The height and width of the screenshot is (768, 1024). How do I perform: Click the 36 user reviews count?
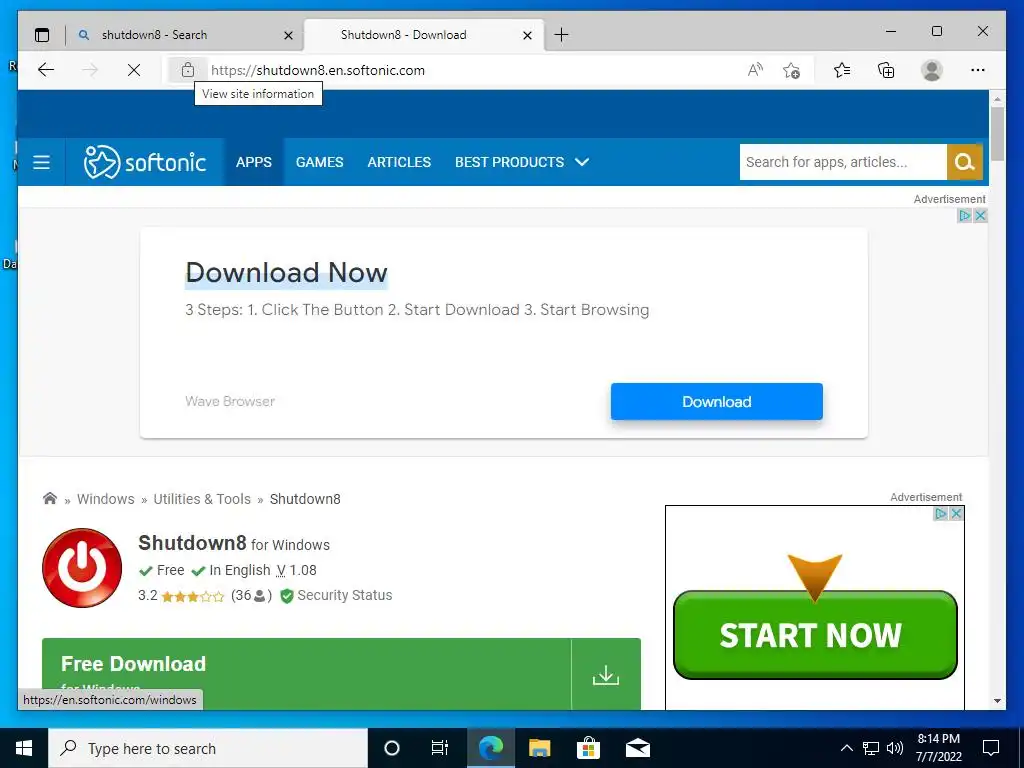(251, 596)
